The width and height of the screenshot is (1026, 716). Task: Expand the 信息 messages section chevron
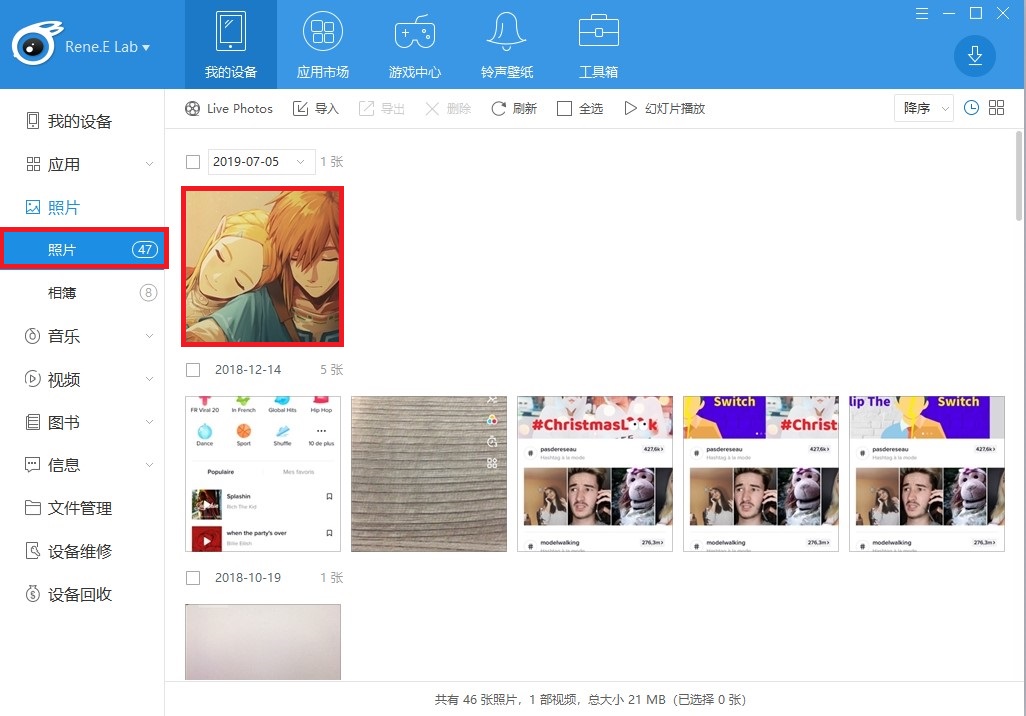point(149,465)
